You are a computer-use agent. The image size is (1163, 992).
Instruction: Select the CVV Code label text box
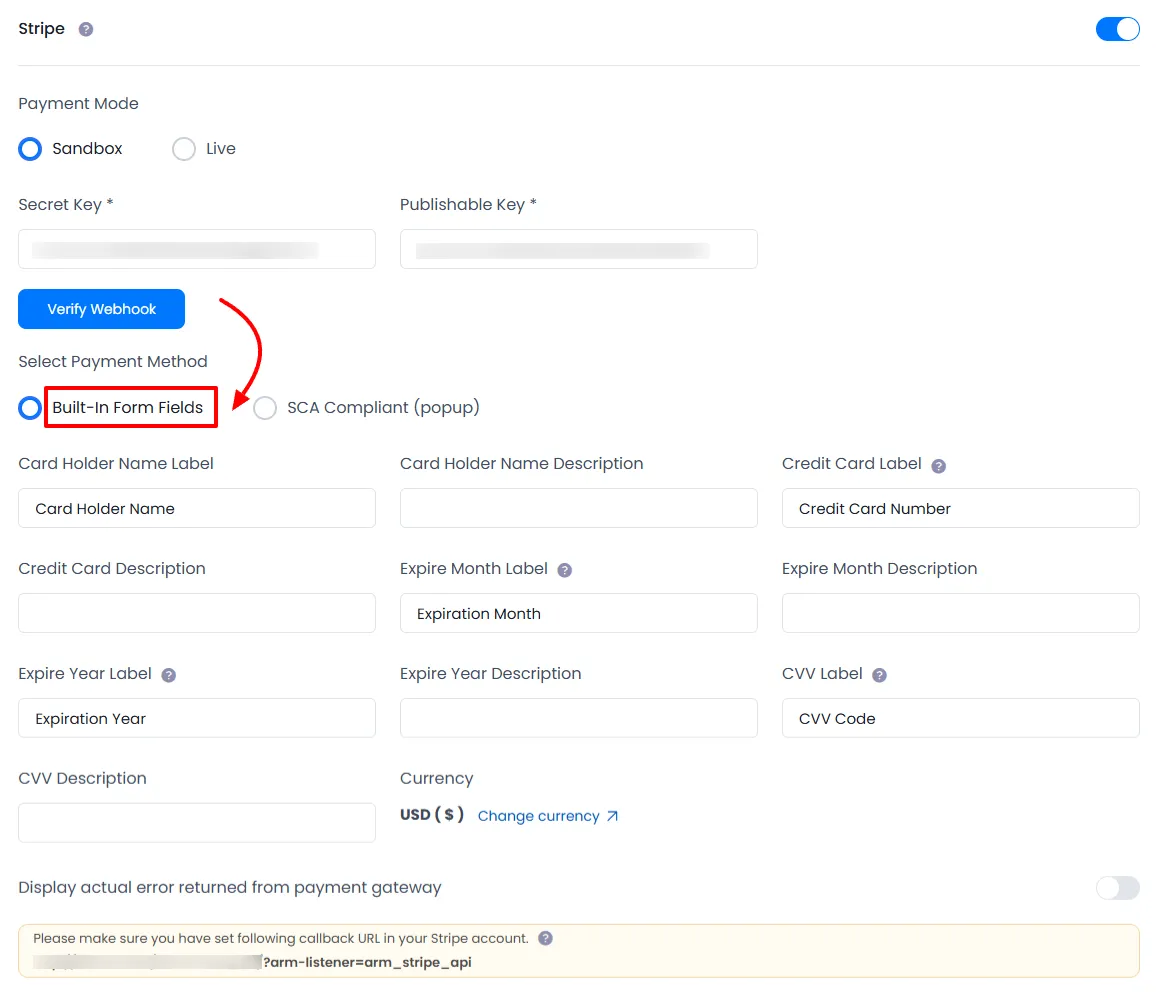[959, 718]
